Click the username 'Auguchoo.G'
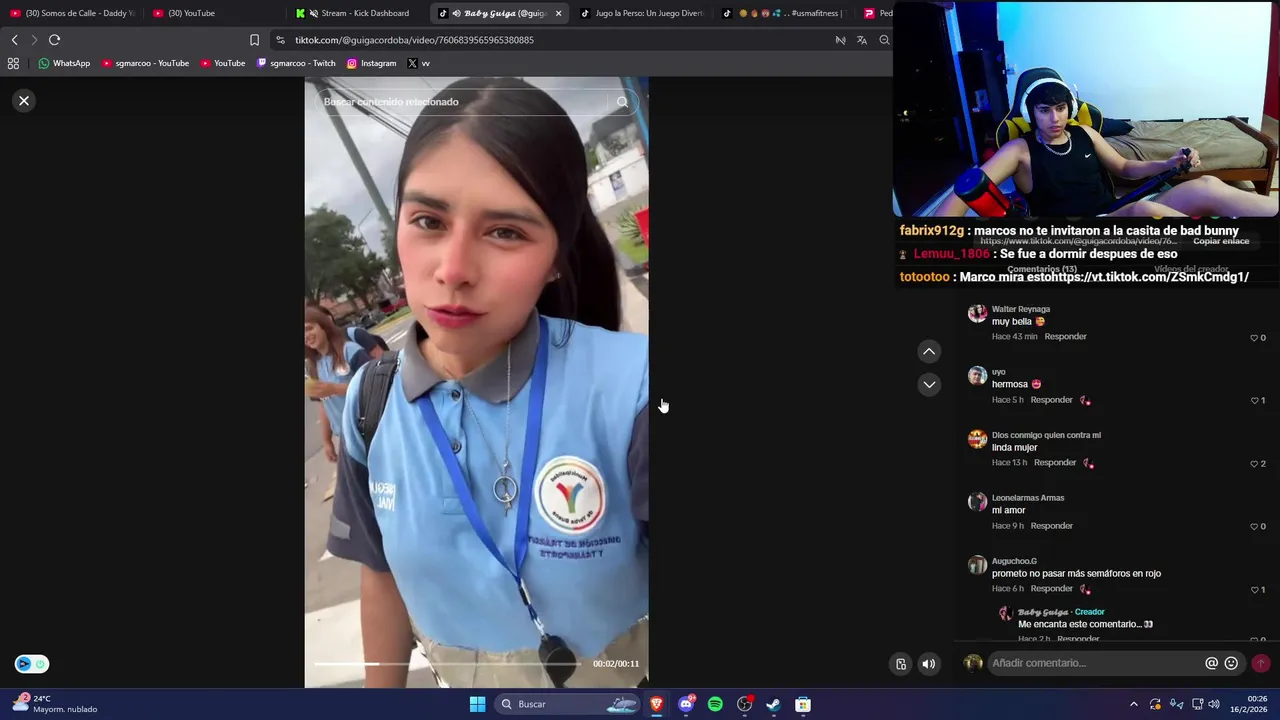The image size is (1280, 720). (1014, 561)
